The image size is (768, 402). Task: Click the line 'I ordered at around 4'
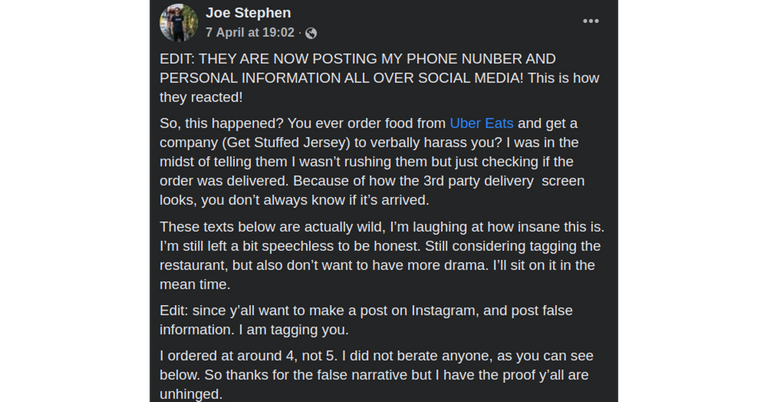[376, 355]
